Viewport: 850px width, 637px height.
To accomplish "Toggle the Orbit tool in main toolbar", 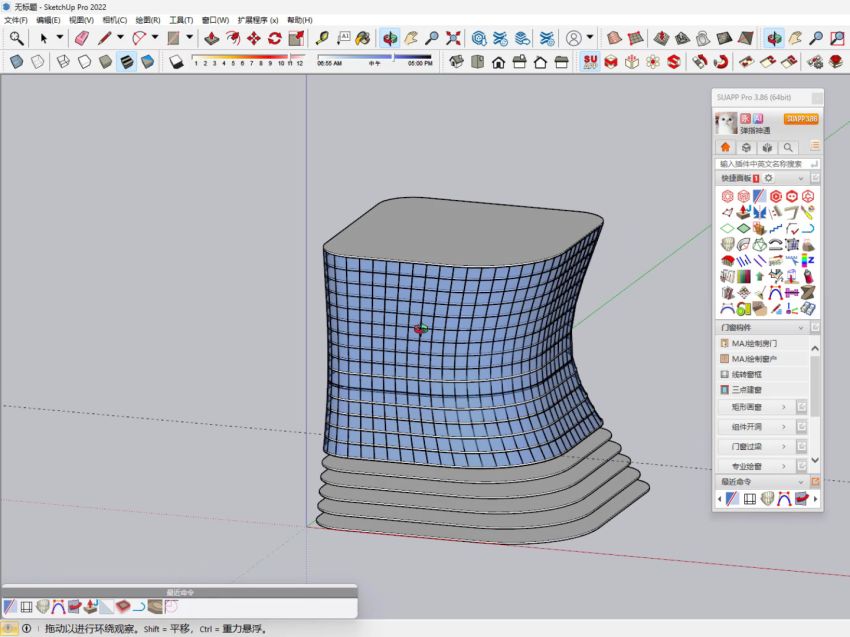I will pyautogui.click(x=390, y=38).
